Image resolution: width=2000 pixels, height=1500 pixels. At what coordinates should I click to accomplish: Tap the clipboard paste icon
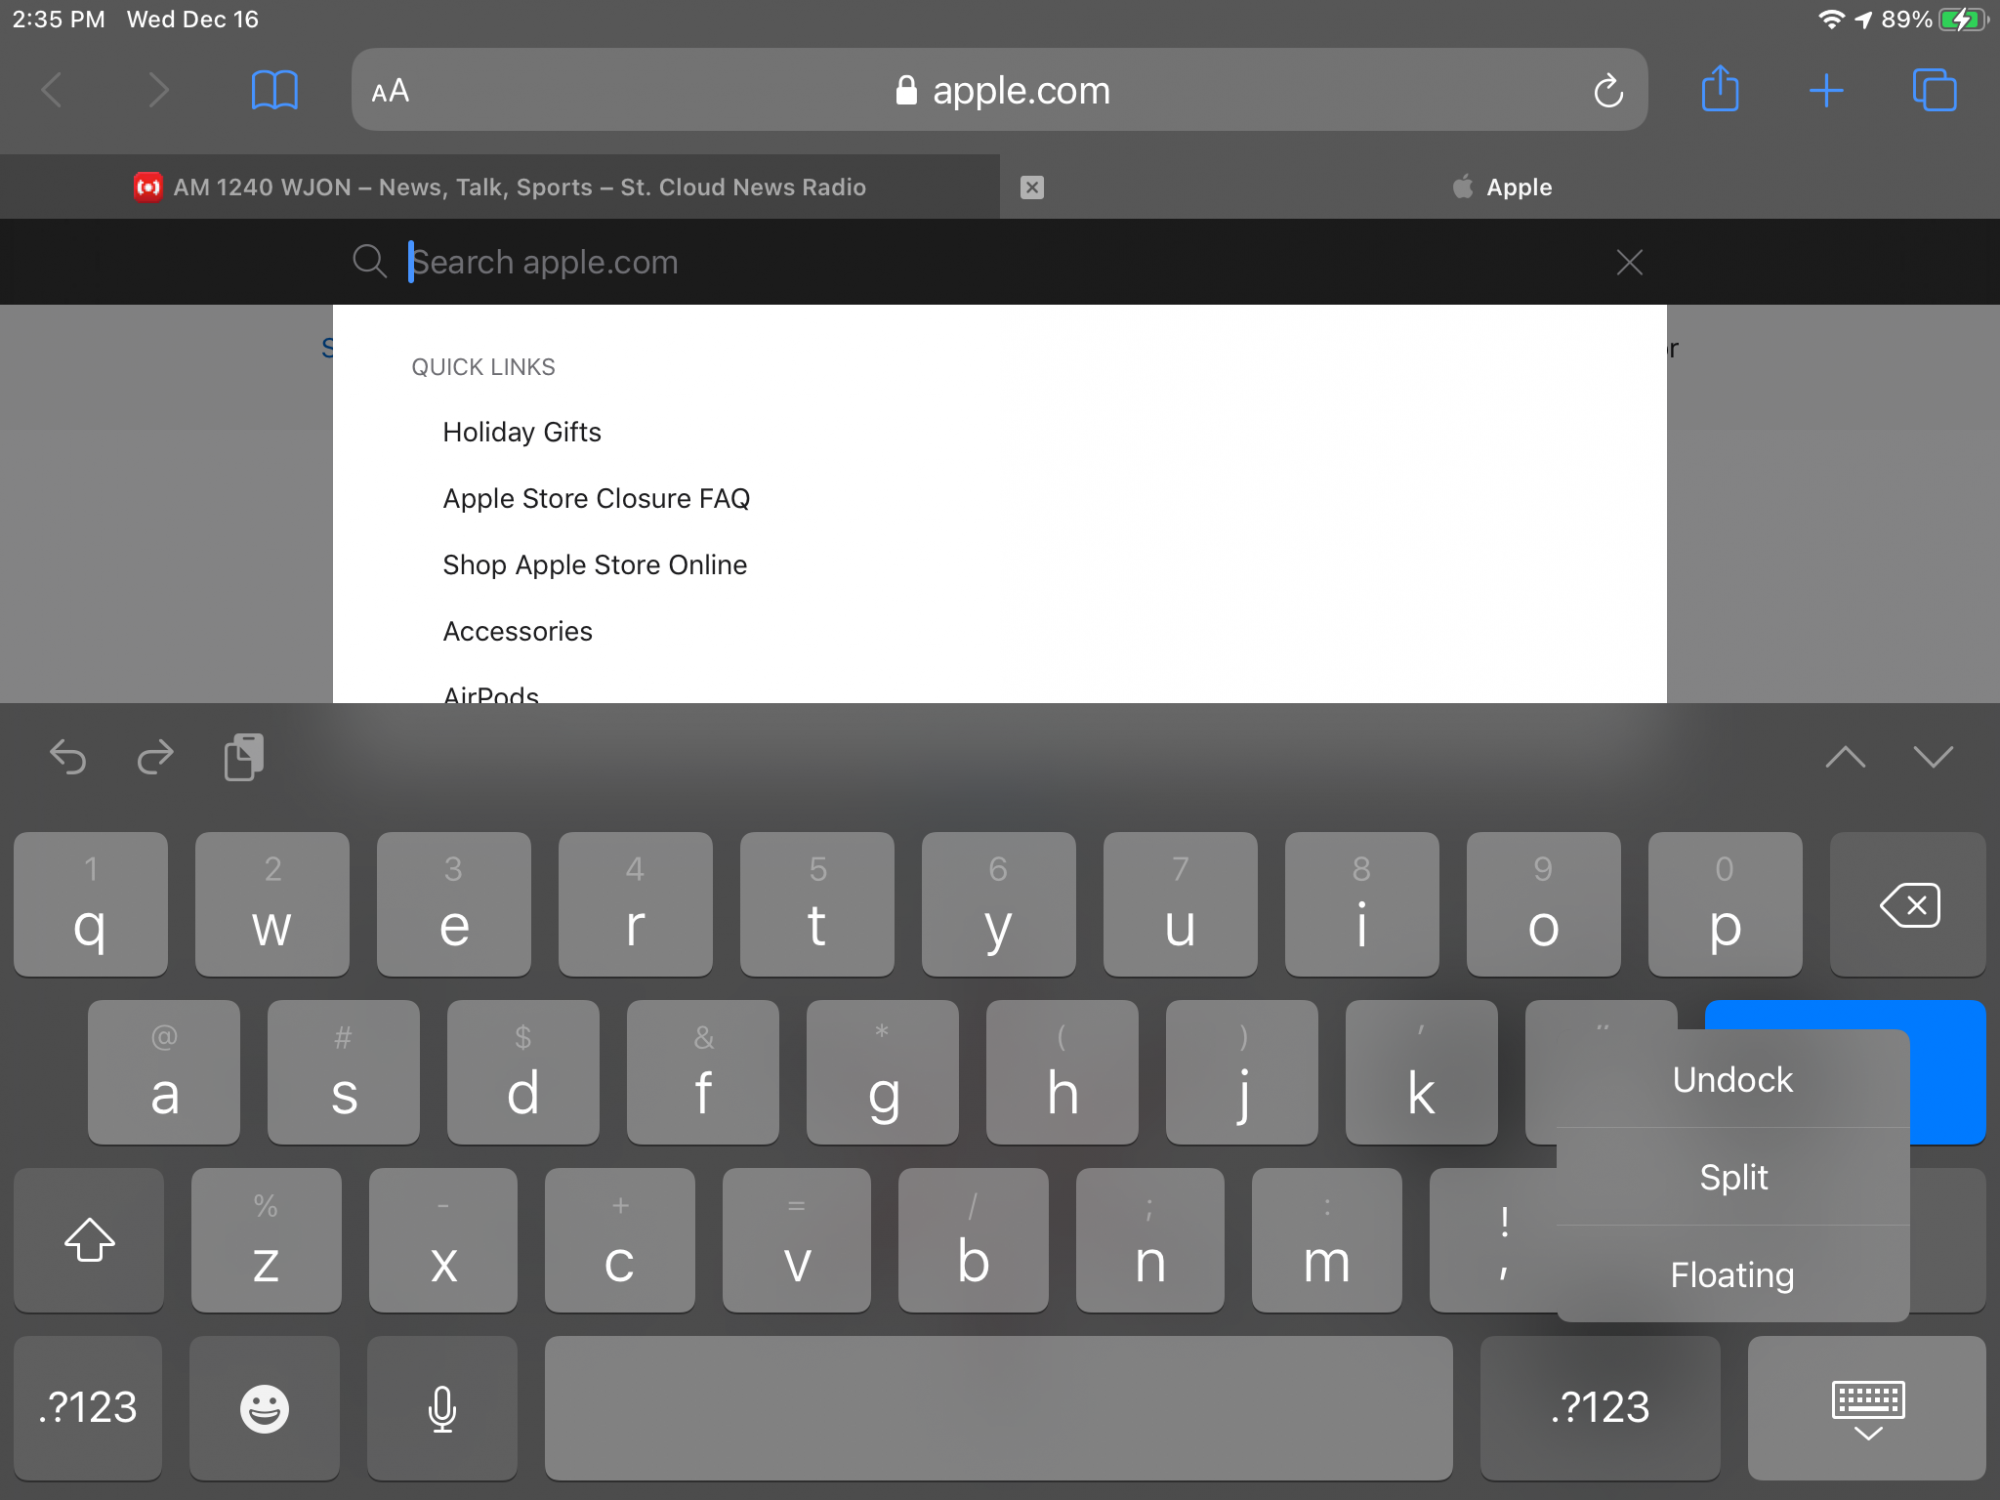(243, 757)
